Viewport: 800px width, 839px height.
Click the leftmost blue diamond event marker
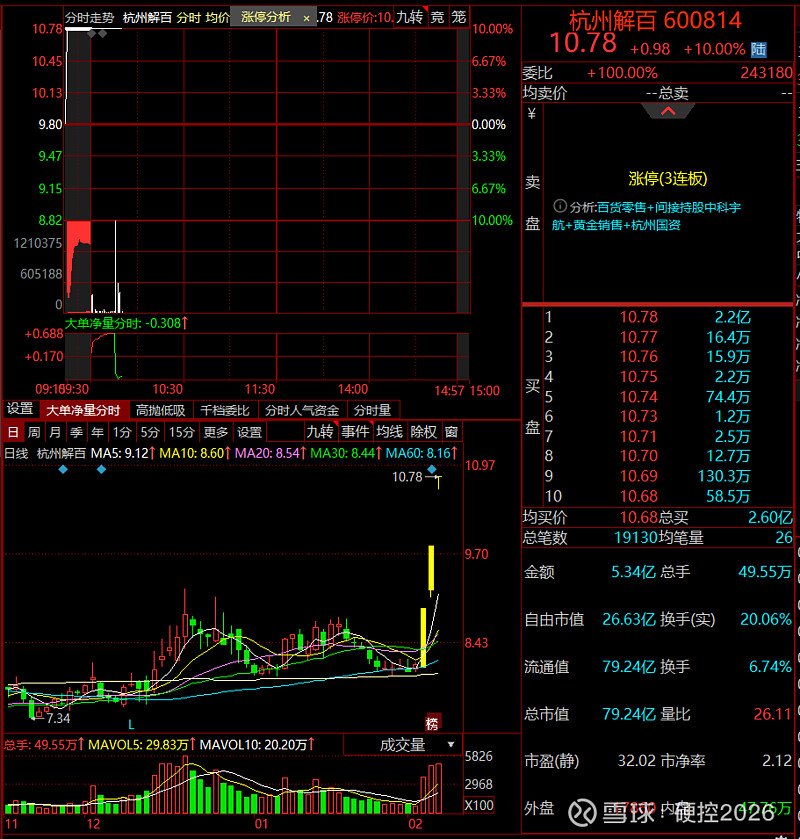[x=63, y=469]
